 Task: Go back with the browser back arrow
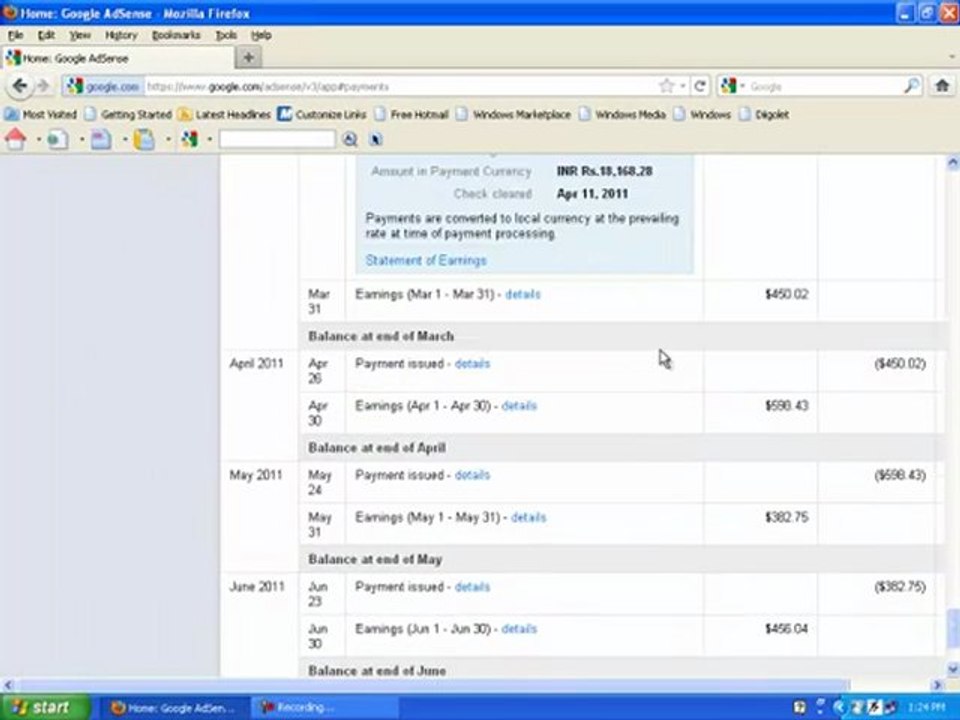pyautogui.click(x=20, y=86)
